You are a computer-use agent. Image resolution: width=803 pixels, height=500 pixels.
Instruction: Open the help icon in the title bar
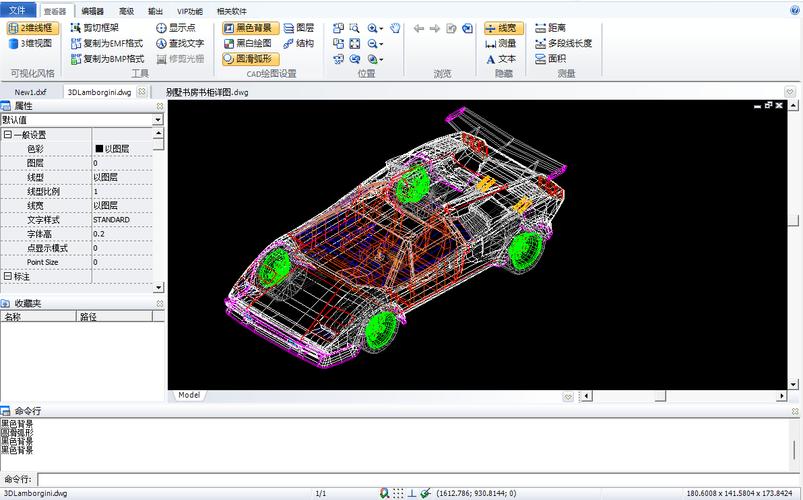click(795, 9)
